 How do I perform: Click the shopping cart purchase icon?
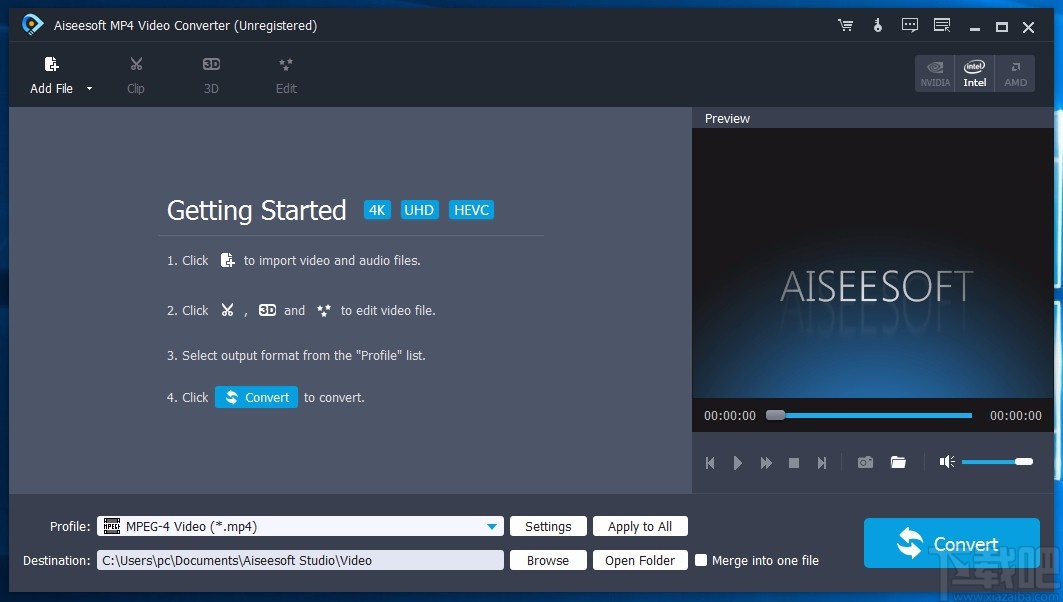(x=845, y=26)
